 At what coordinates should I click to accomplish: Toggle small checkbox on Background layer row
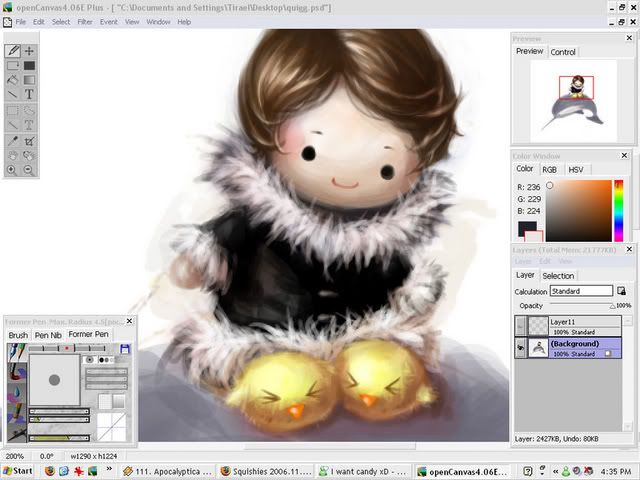pos(608,353)
